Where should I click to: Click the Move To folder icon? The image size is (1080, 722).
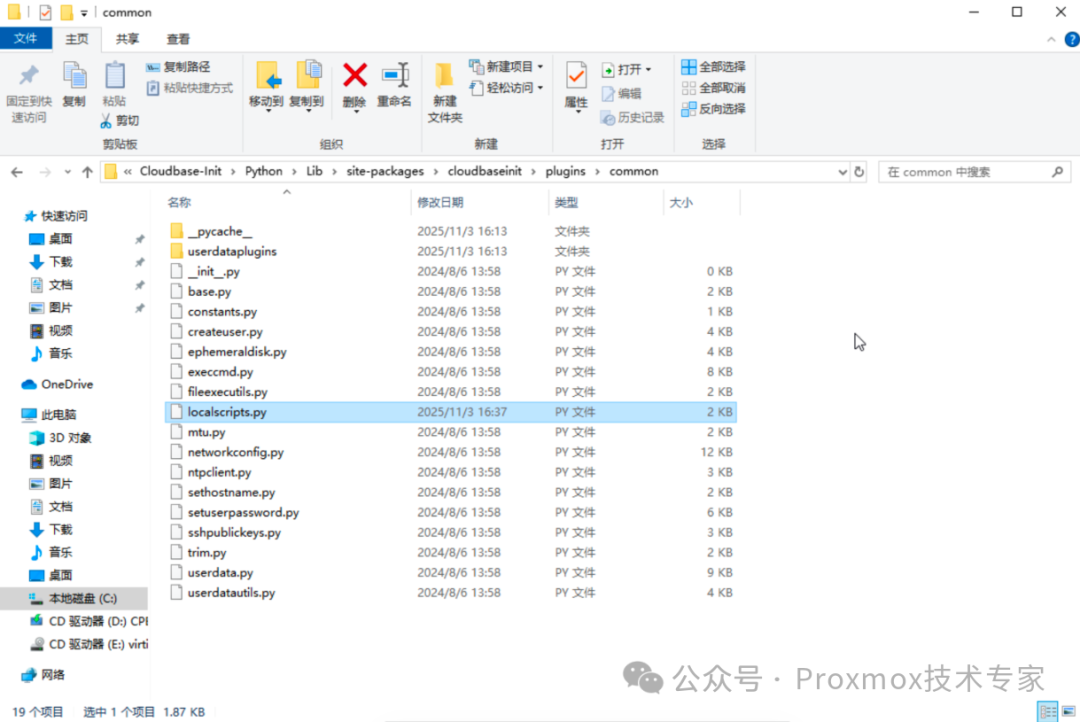[266, 76]
